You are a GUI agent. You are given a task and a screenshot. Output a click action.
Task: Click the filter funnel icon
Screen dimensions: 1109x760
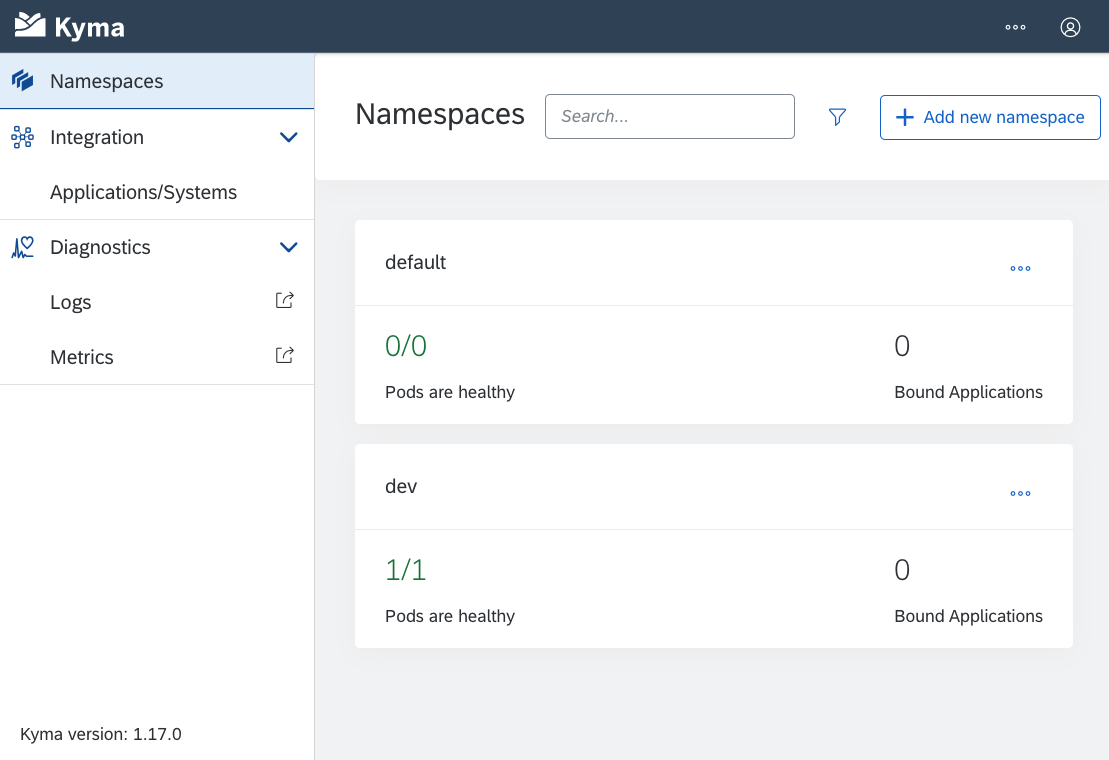tap(837, 117)
